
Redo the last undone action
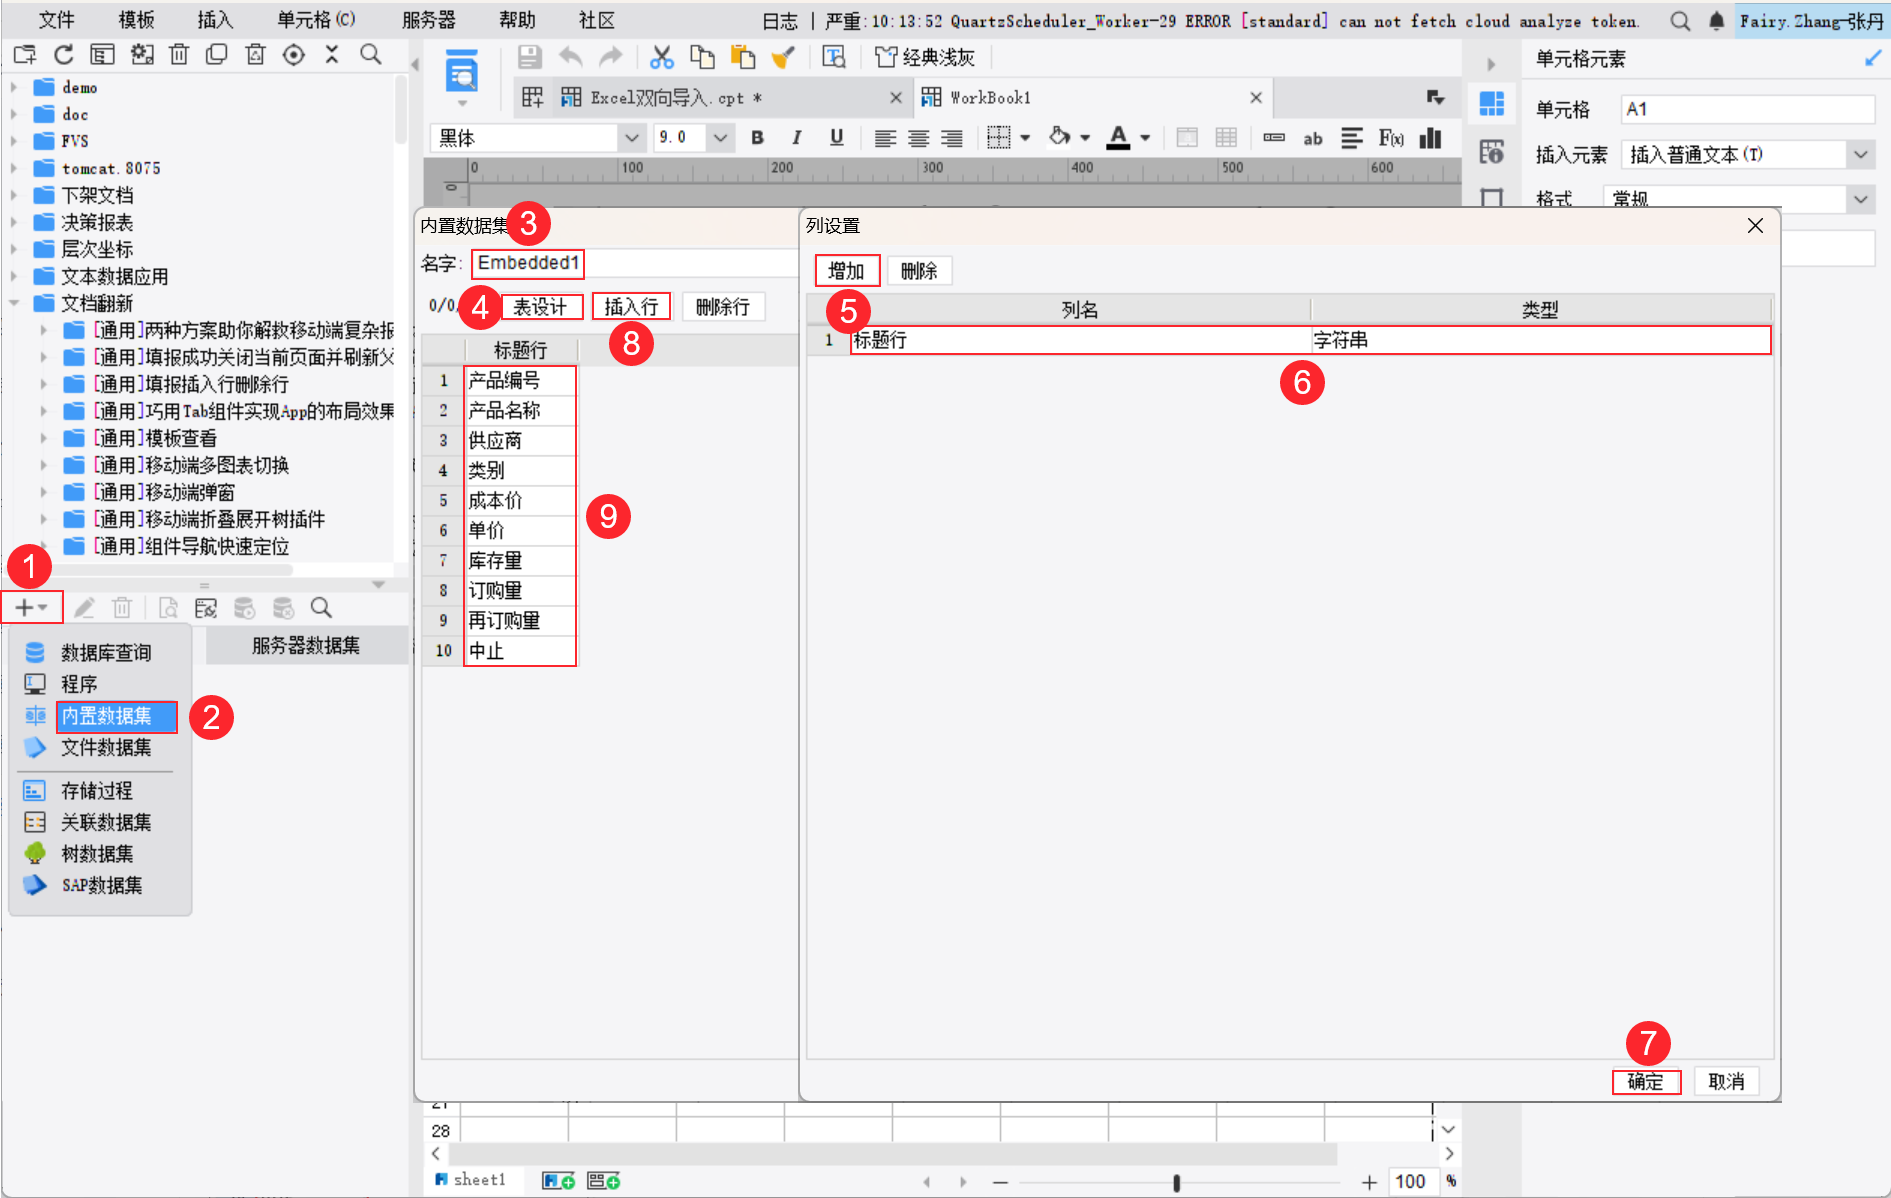tap(610, 57)
